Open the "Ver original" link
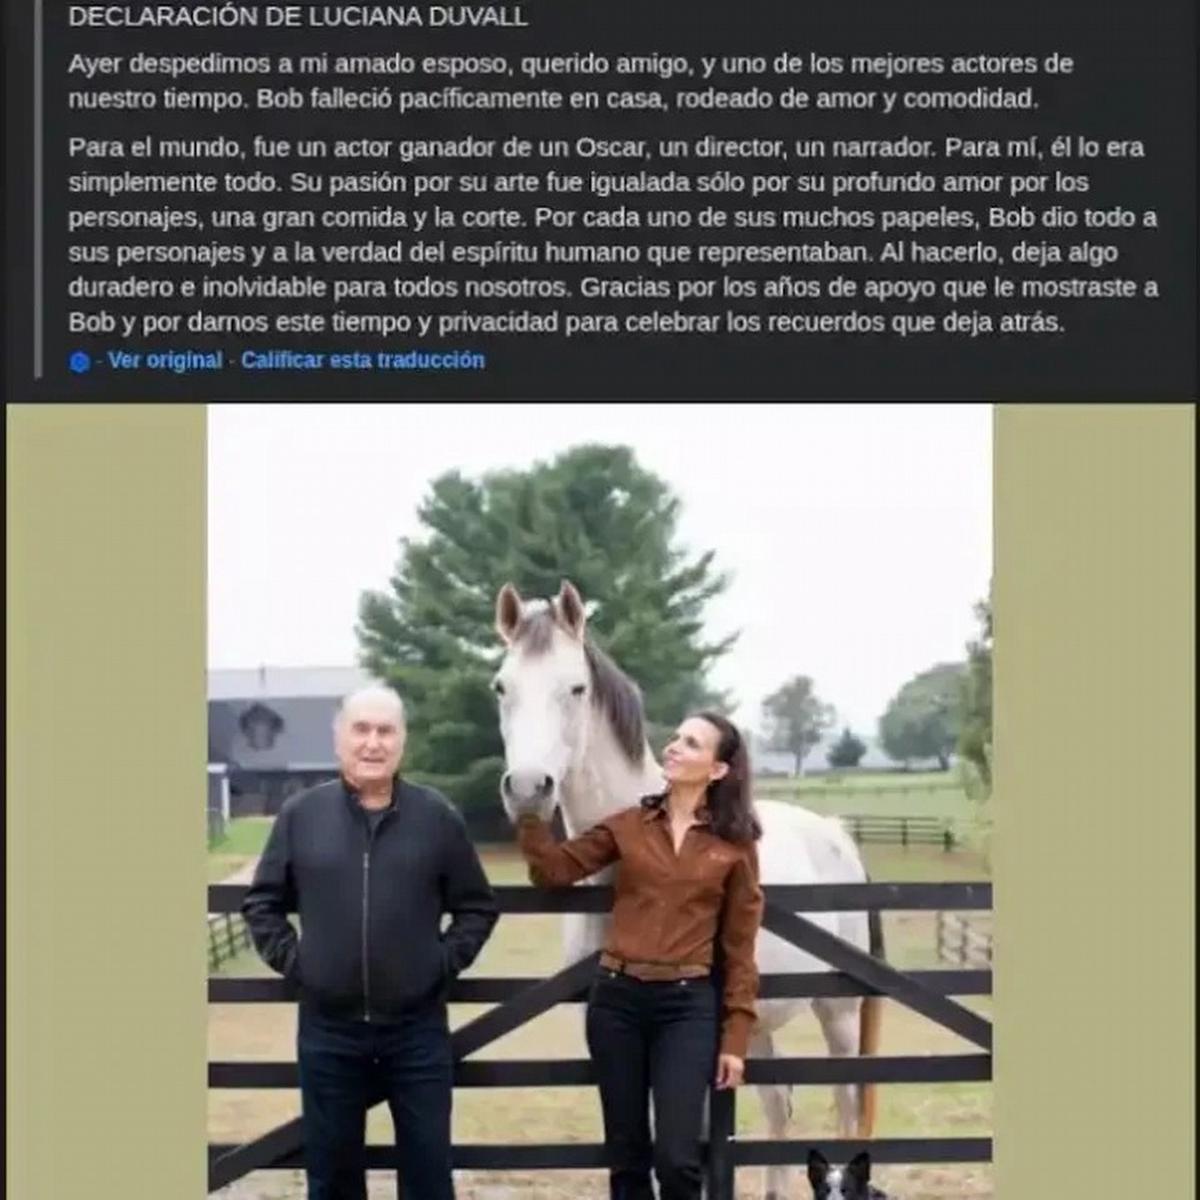The height and width of the screenshot is (1200, 1200). [165, 360]
